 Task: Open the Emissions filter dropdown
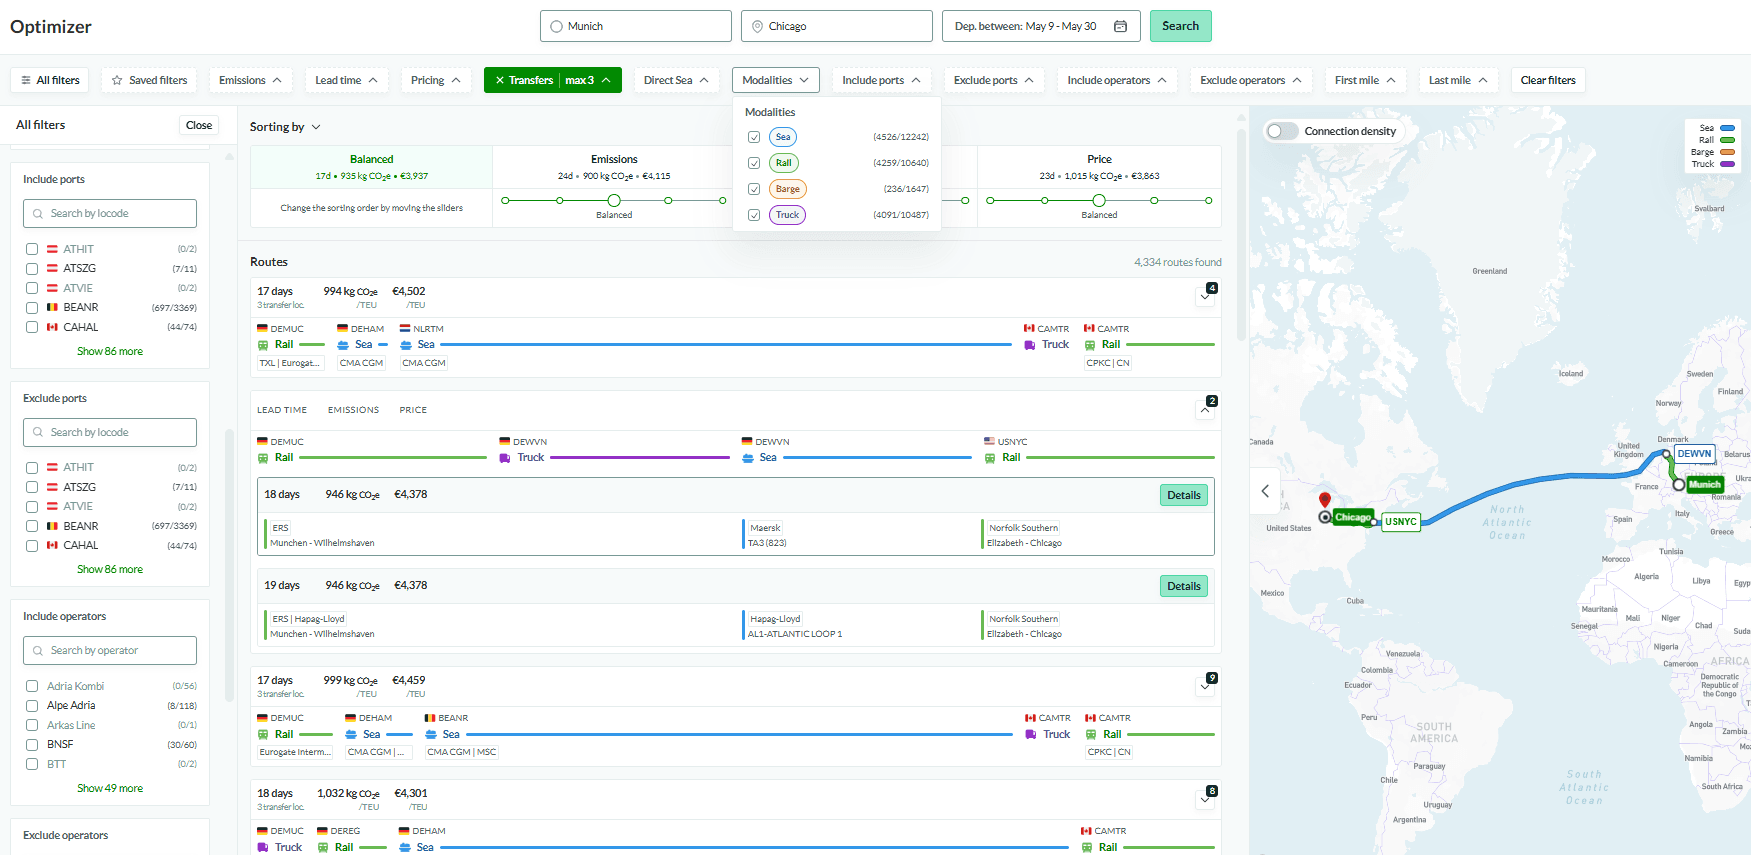point(250,80)
